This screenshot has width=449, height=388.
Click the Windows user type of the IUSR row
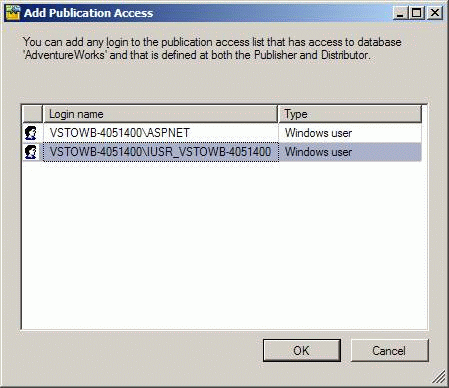(x=318, y=152)
